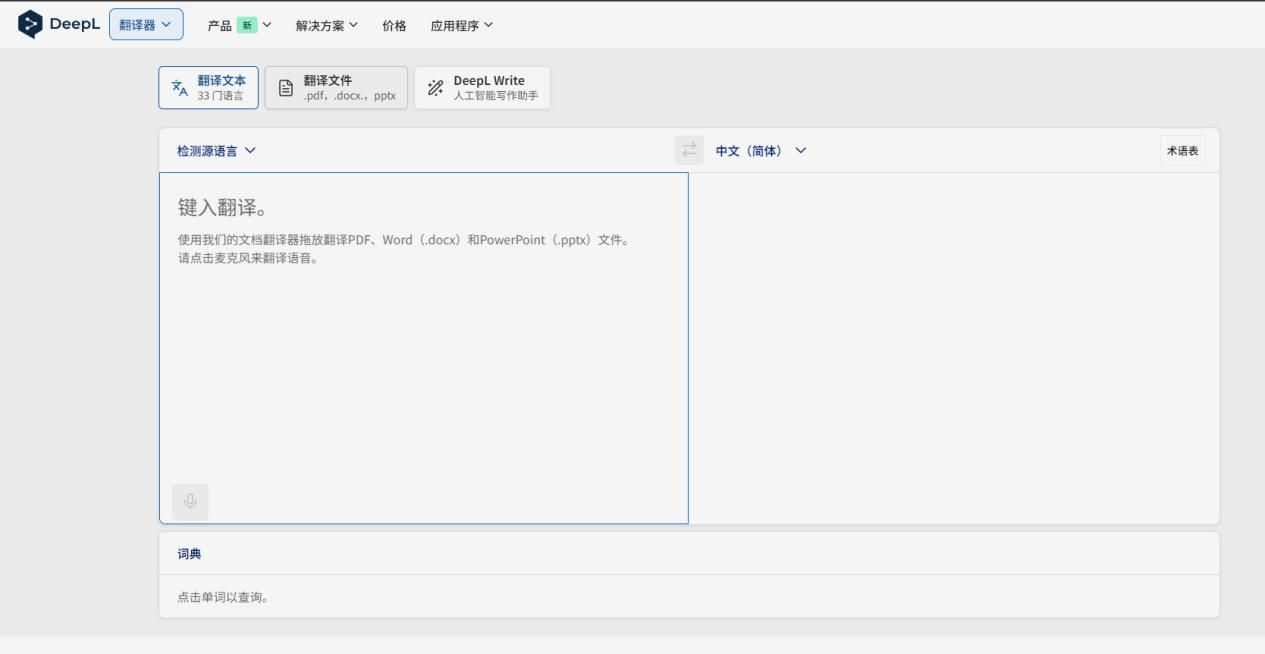This screenshot has height=654, width=1265.
Task: Click the 点击单词以查询。 text
Action: [x=225, y=598]
